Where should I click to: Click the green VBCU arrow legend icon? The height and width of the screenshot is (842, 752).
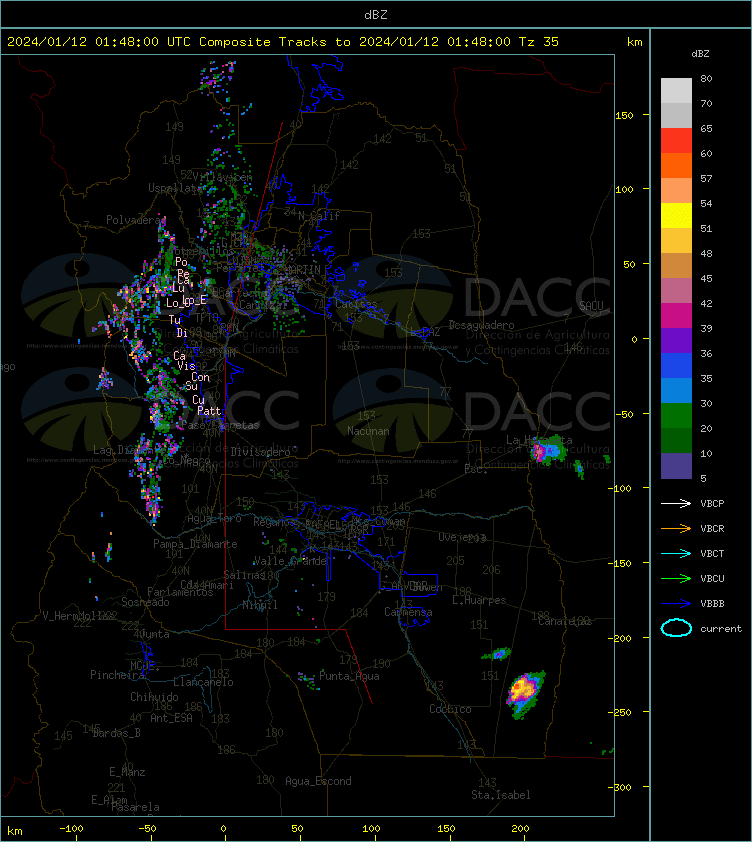click(x=676, y=578)
